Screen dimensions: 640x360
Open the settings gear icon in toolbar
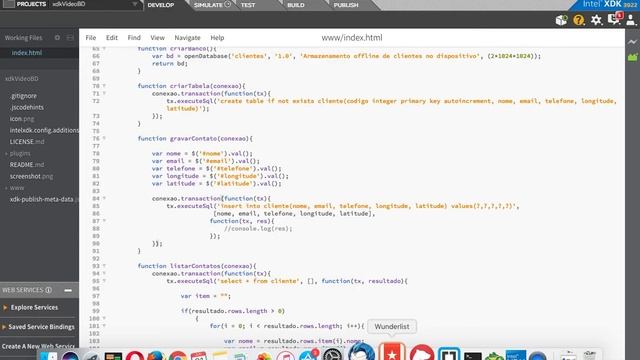[596, 20]
